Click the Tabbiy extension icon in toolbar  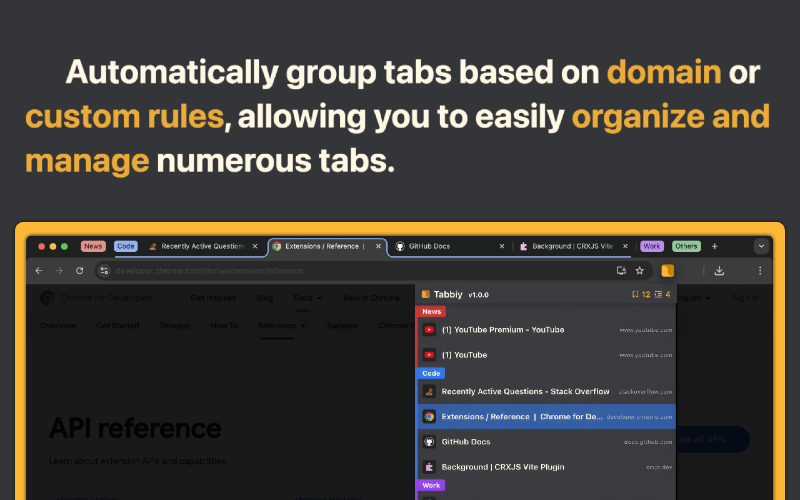[x=667, y=271]
